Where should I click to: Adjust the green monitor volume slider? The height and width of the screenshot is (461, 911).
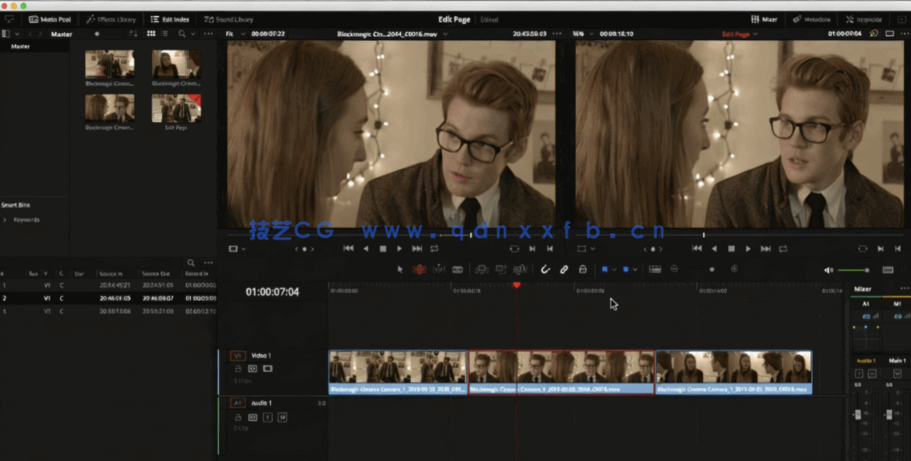(x=853, y=270)
